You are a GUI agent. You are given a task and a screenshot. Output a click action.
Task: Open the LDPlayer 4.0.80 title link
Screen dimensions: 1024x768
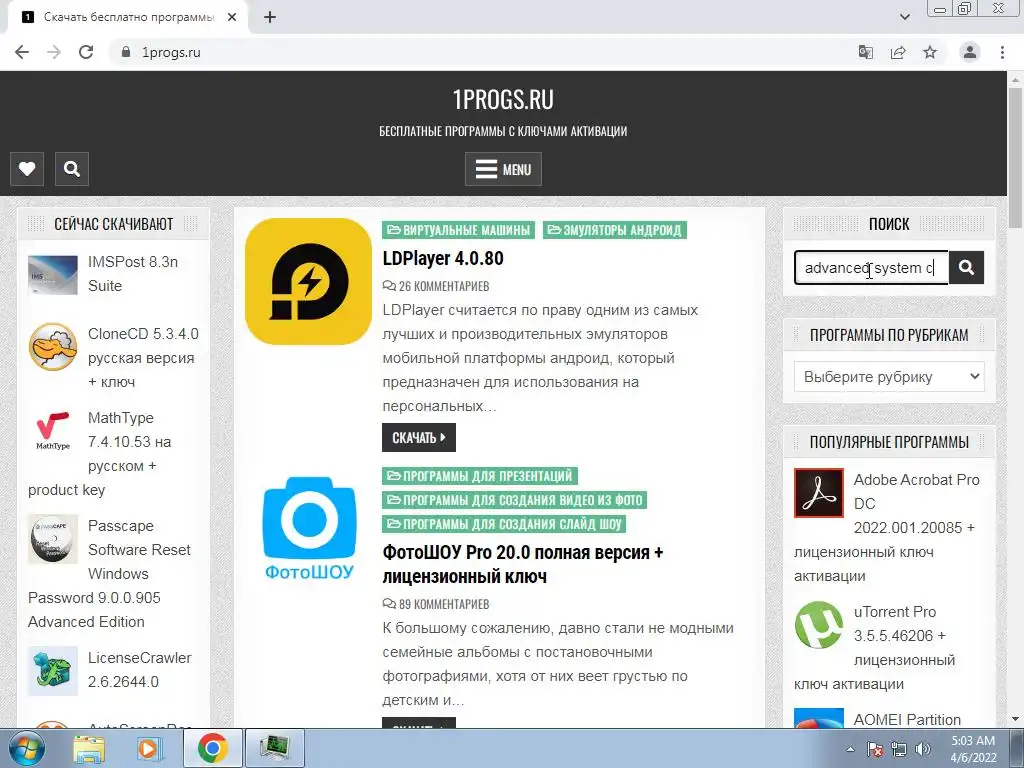pos(443,258)
